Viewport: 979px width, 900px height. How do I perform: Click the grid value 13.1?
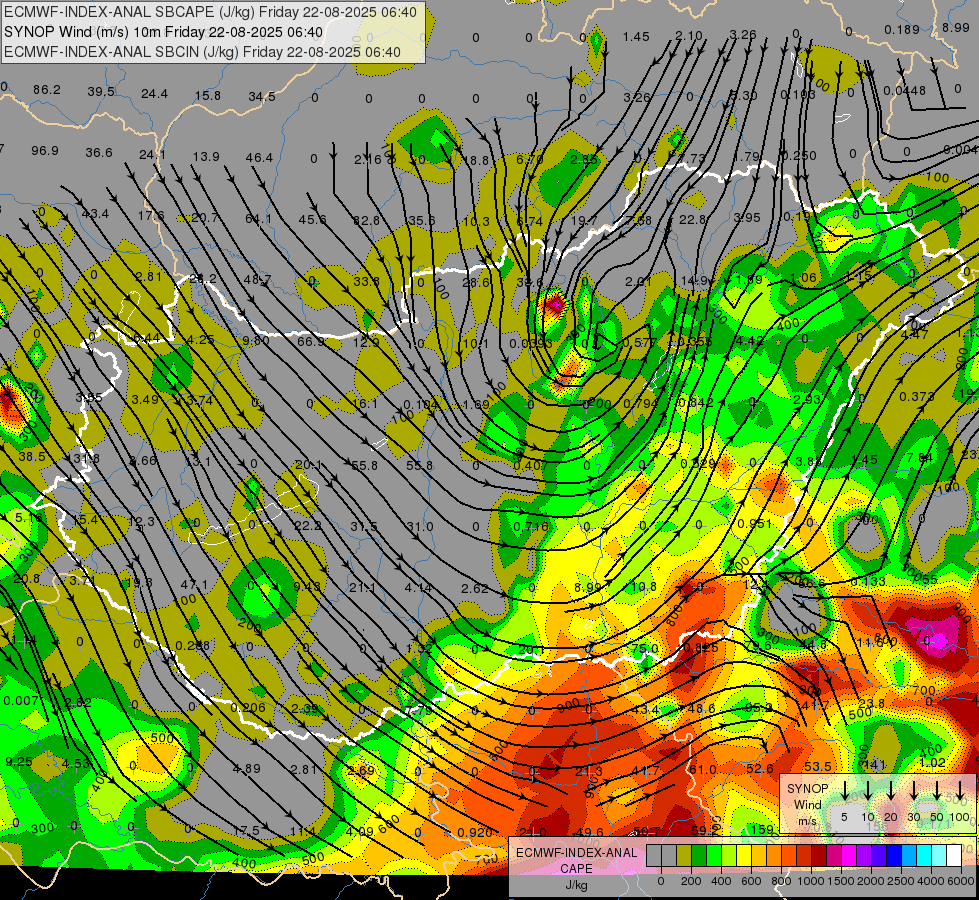(x=199, y=462)
